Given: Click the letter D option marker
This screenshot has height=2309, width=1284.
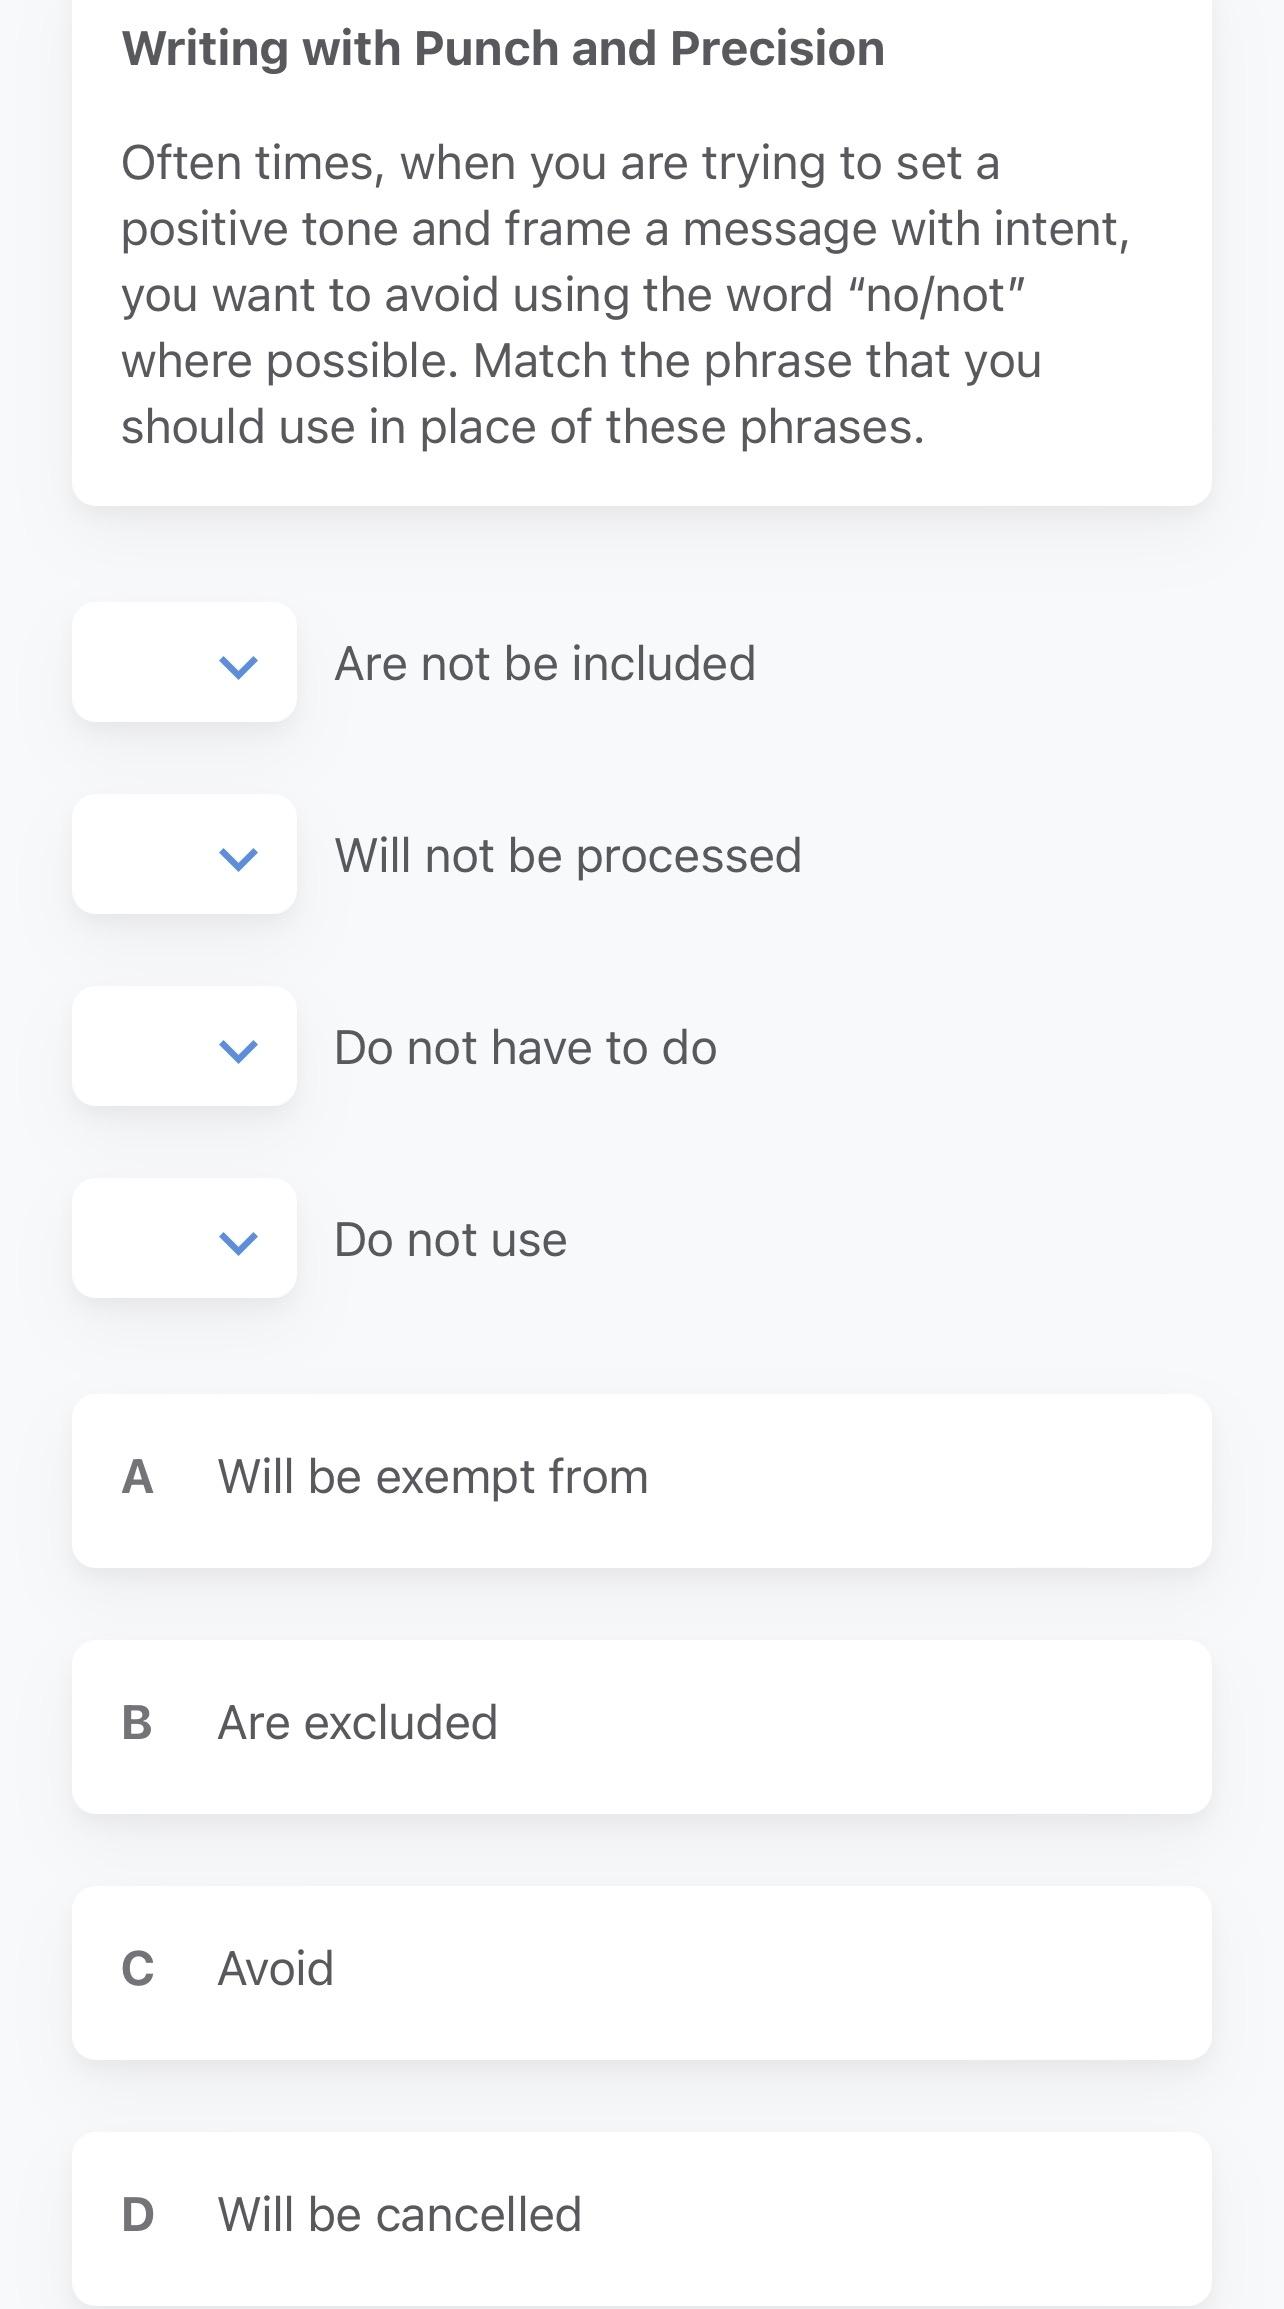Looking at the screenshot, I should 137,2215.
